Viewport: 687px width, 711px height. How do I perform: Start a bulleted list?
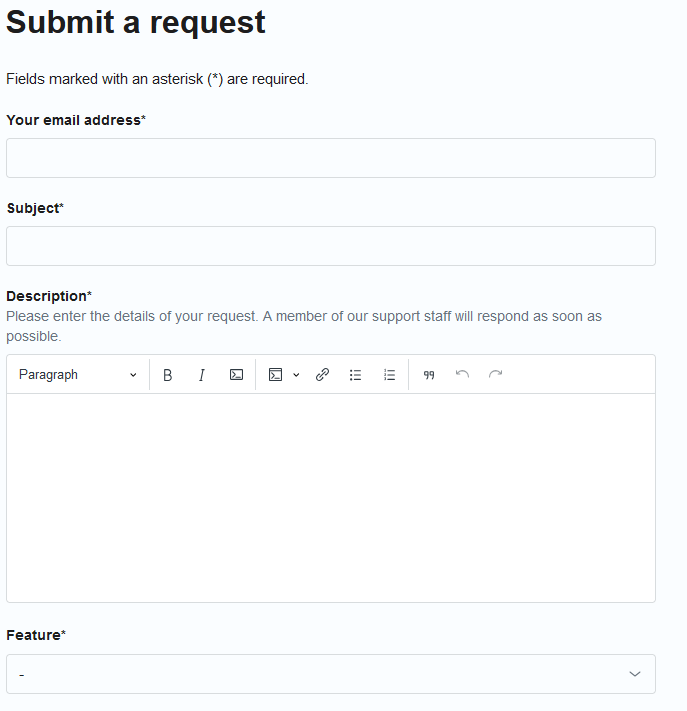point(355,375)
